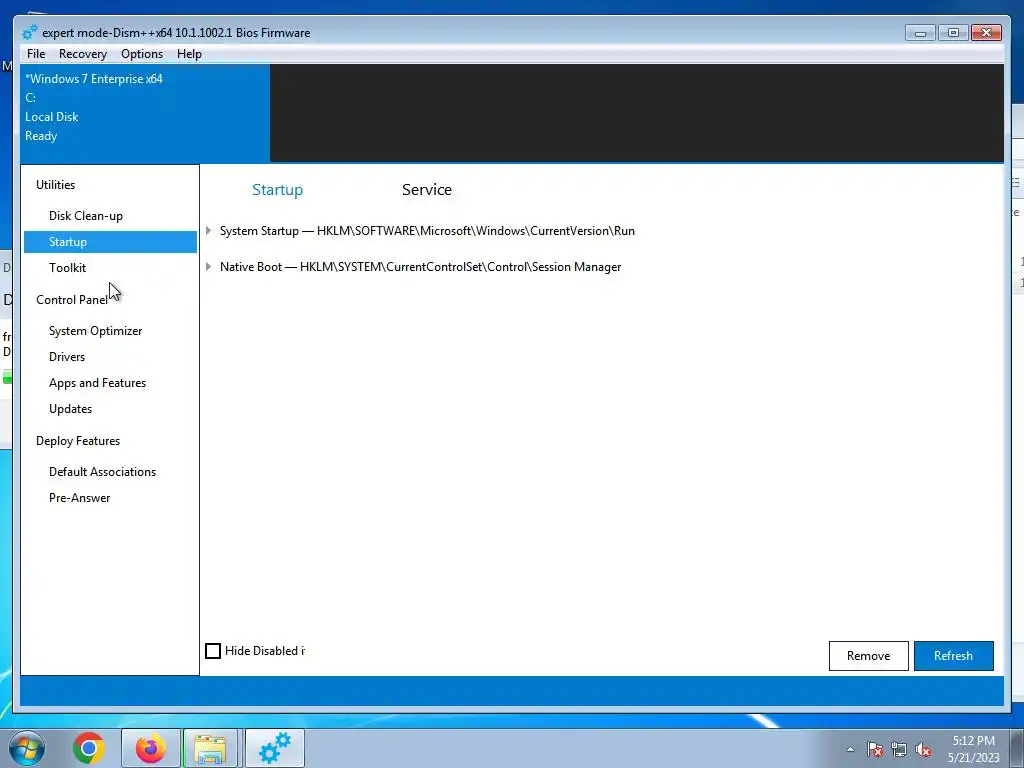Select System Startup HKLM Run row text
Image resolution: width=1024 pixels, height=768 pixels.
[427, 231]
